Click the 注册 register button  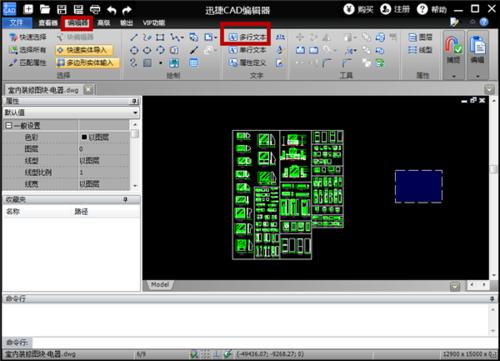point(395,9)
